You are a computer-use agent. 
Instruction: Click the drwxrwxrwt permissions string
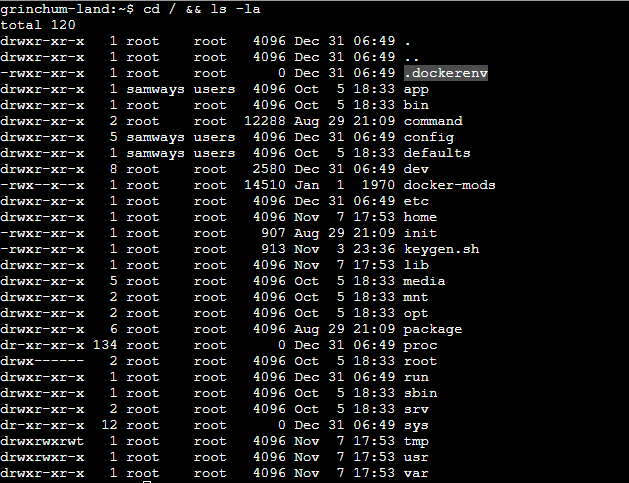[42, 441]
